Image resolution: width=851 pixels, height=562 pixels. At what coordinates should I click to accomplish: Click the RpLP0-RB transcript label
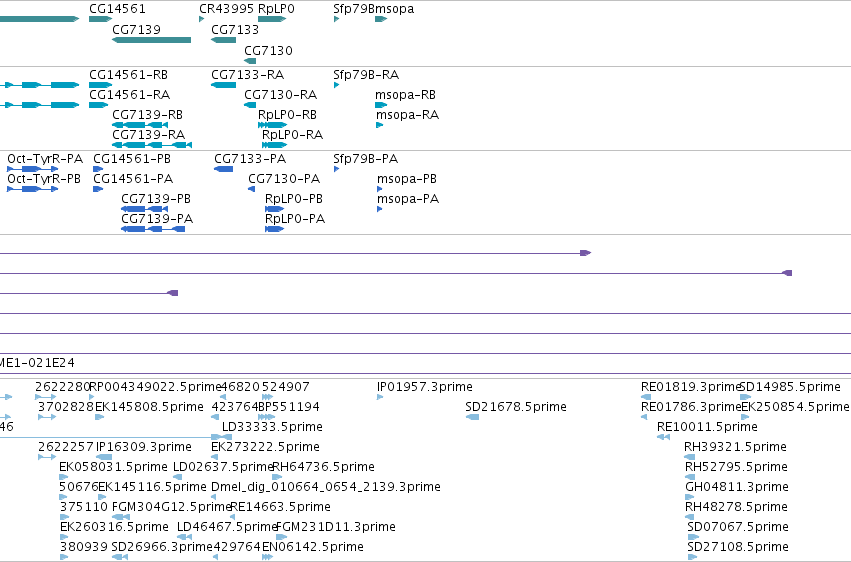[x=287, y=114]
